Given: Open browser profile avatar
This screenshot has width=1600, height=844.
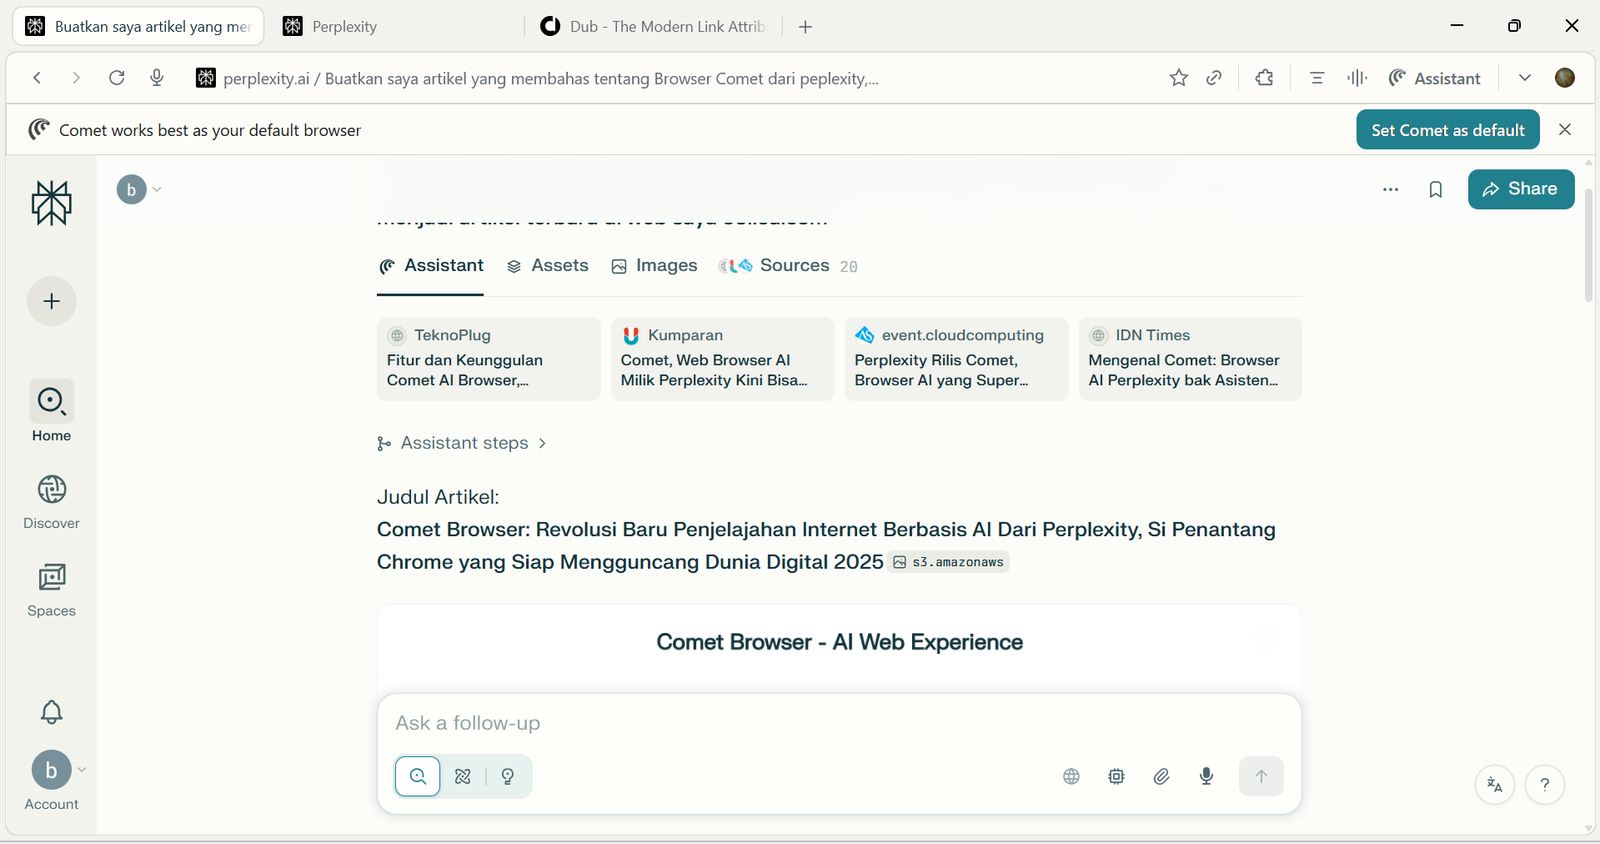Looking at the screenshot, I should click(x=1565, y=78).
